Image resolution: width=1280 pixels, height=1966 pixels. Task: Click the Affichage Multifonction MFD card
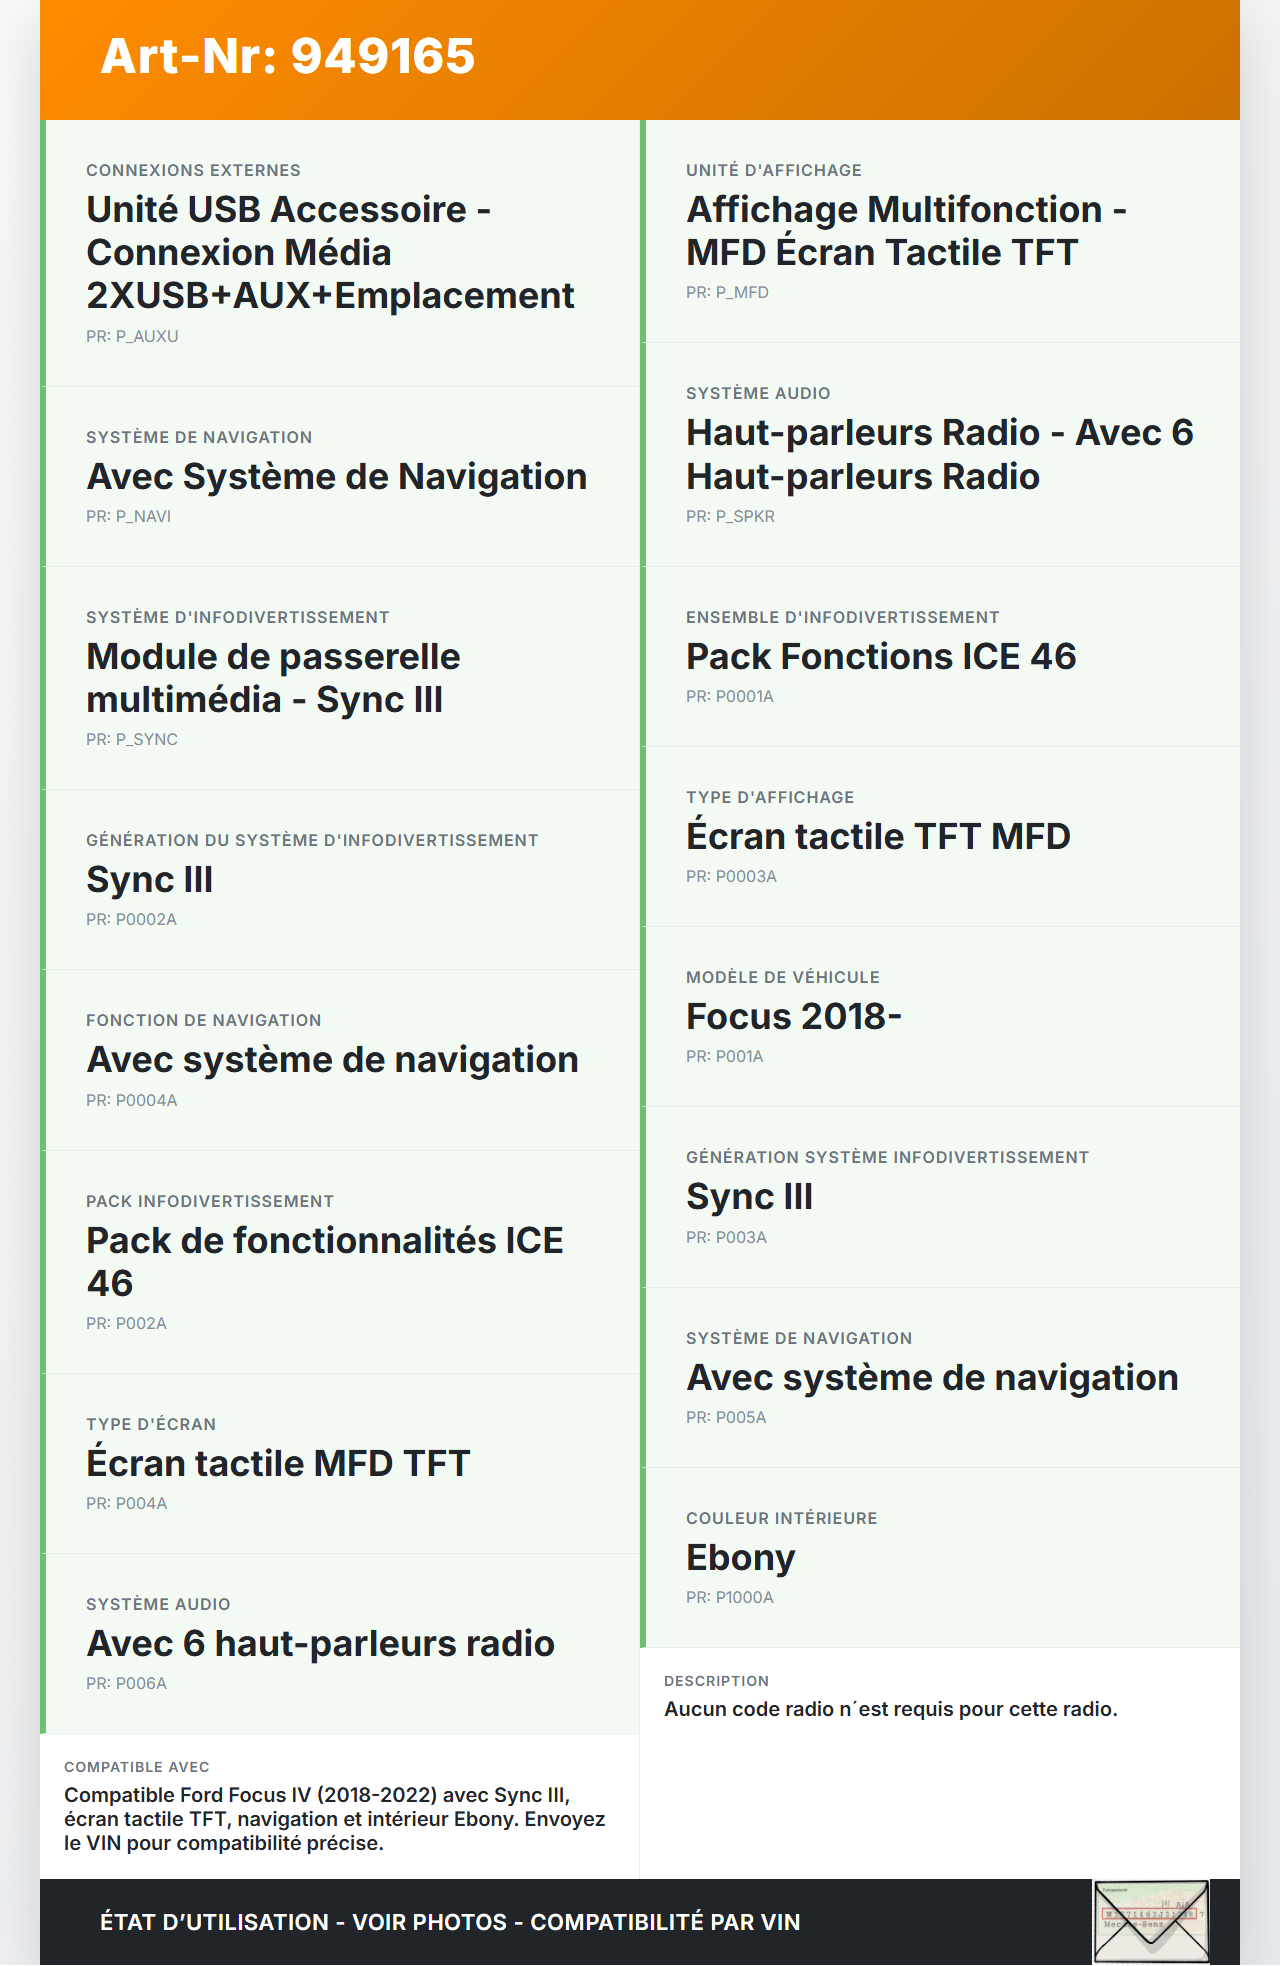tap(940, 231)
